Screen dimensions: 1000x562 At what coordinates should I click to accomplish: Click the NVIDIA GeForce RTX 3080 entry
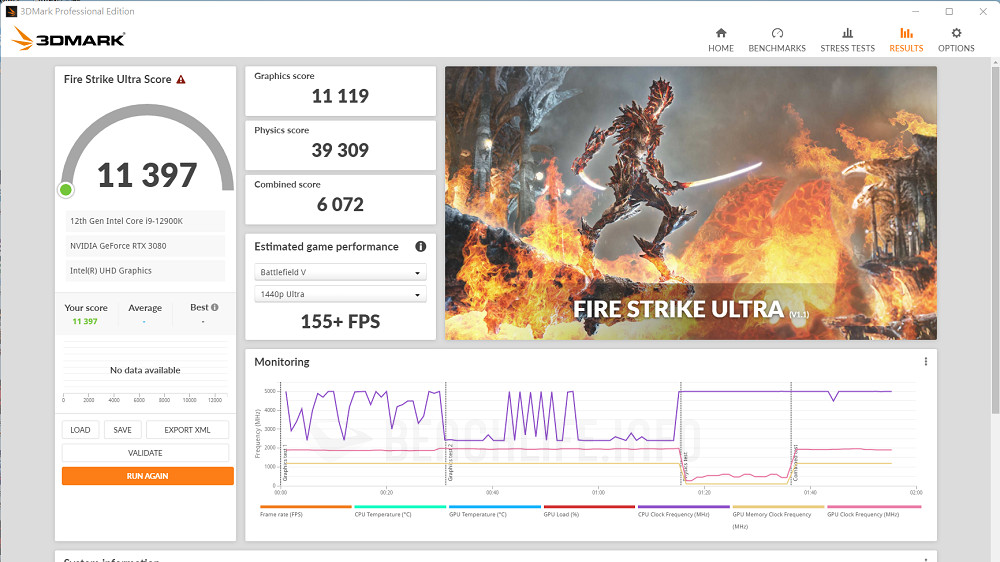[145, 246]
